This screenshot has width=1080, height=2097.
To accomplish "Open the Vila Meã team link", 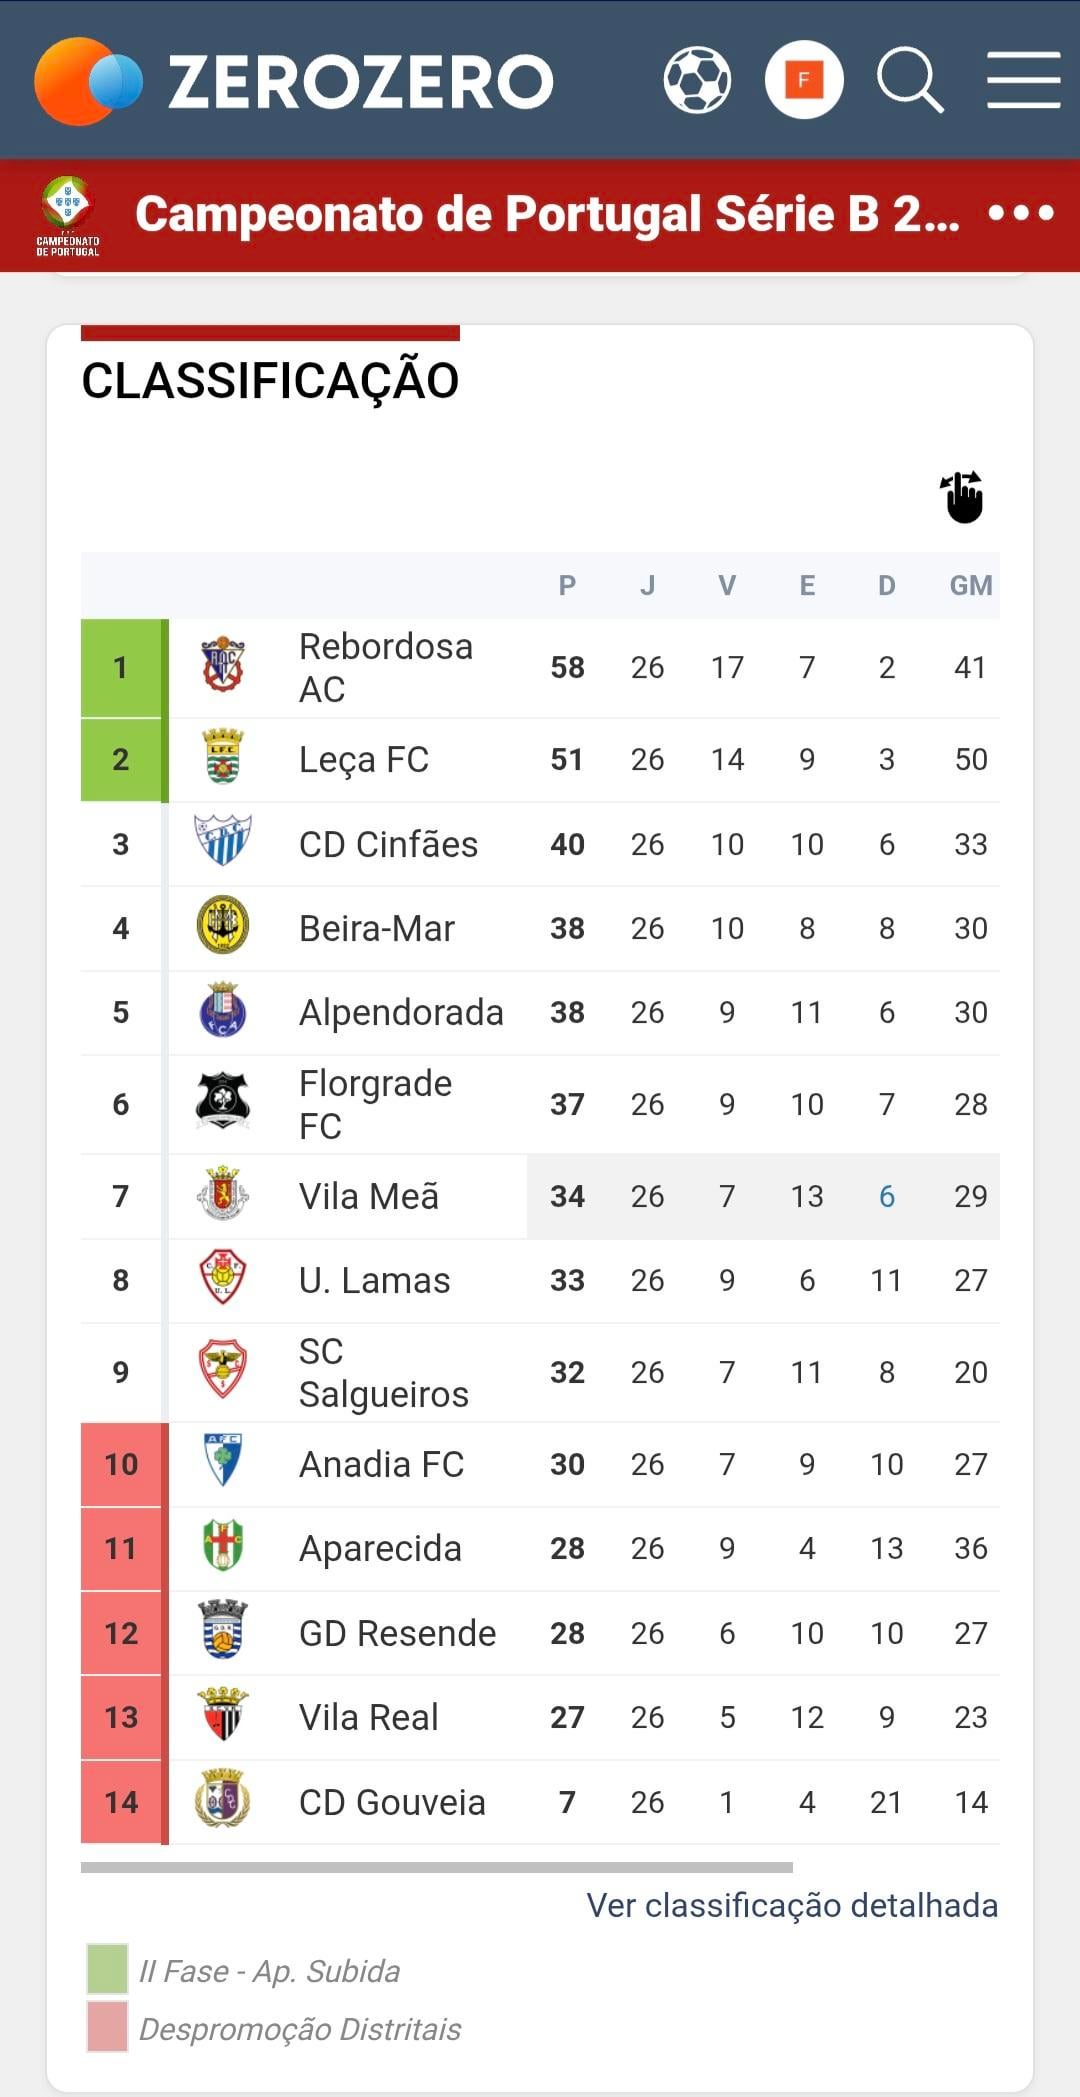I will click(x=368, y=1197).
